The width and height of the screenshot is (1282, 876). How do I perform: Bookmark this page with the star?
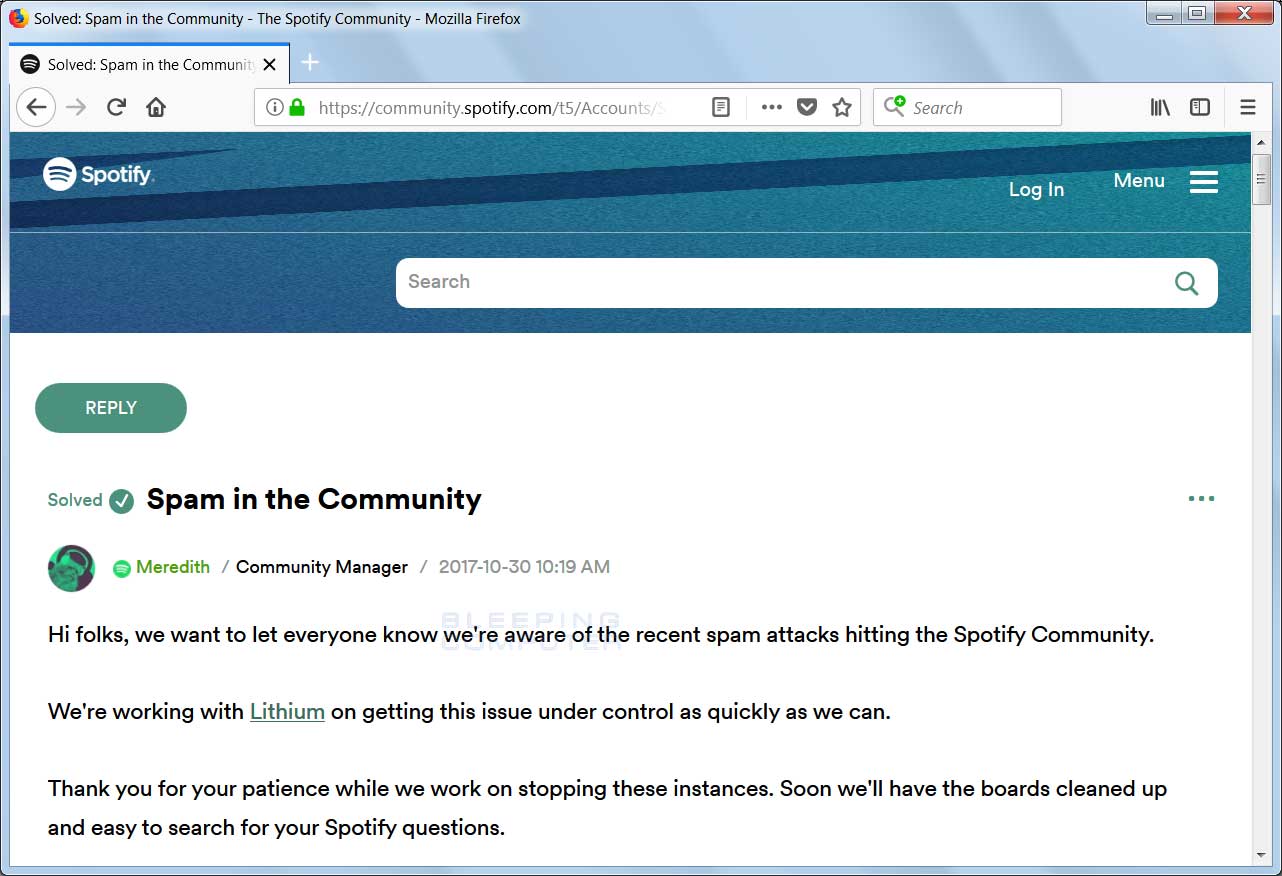842,107
